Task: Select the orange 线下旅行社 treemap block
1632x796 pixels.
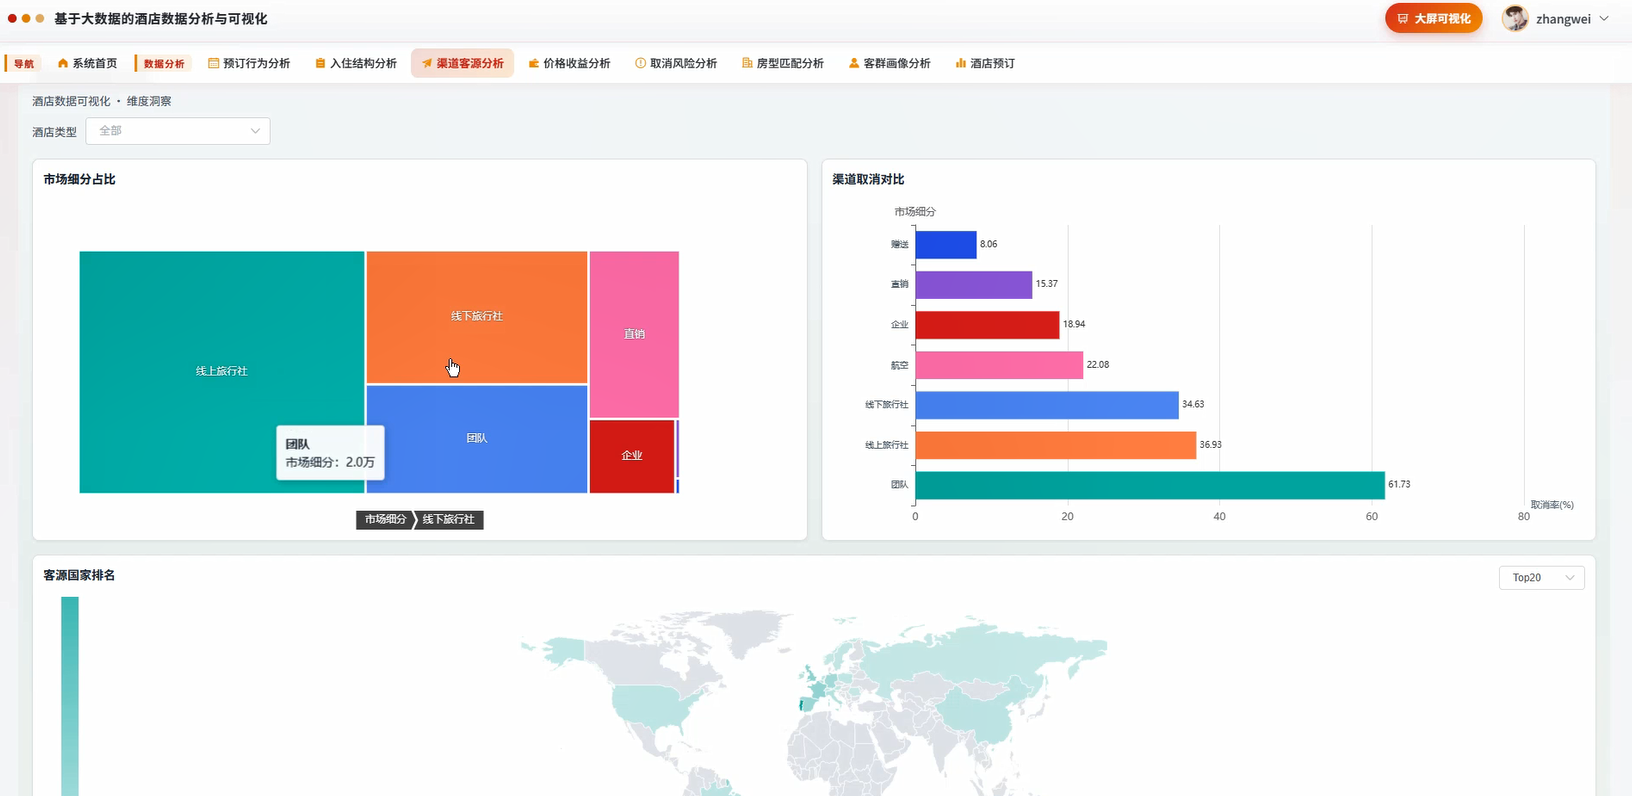Action: click(x=477, y=317)
